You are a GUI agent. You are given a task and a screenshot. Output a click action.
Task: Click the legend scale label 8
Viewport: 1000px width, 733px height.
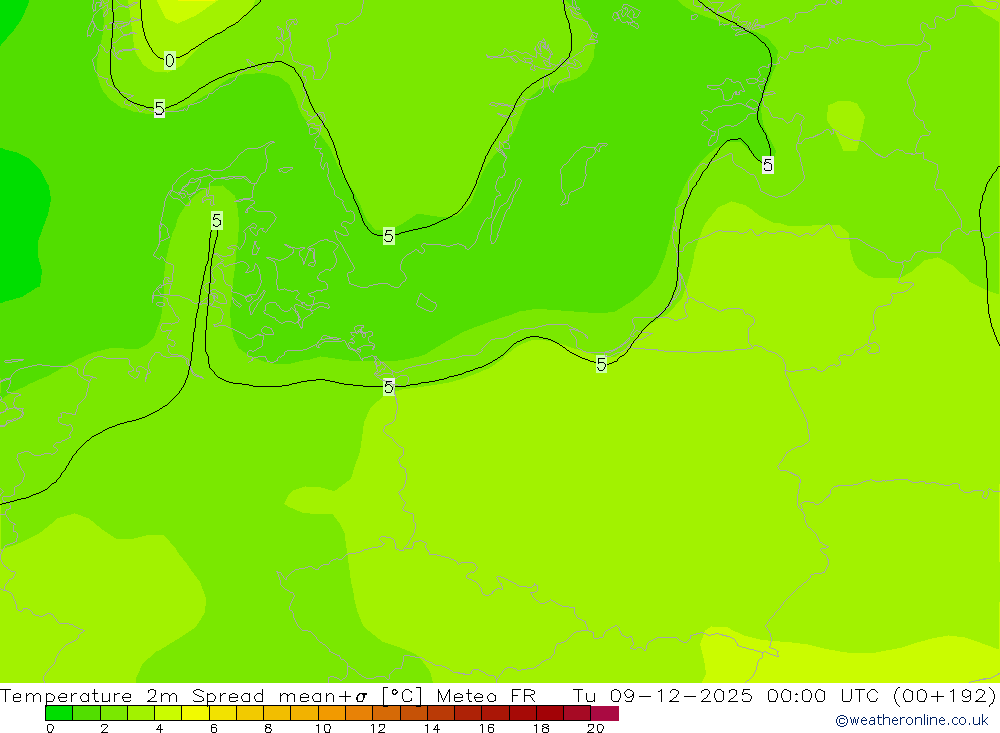point(268,728)
